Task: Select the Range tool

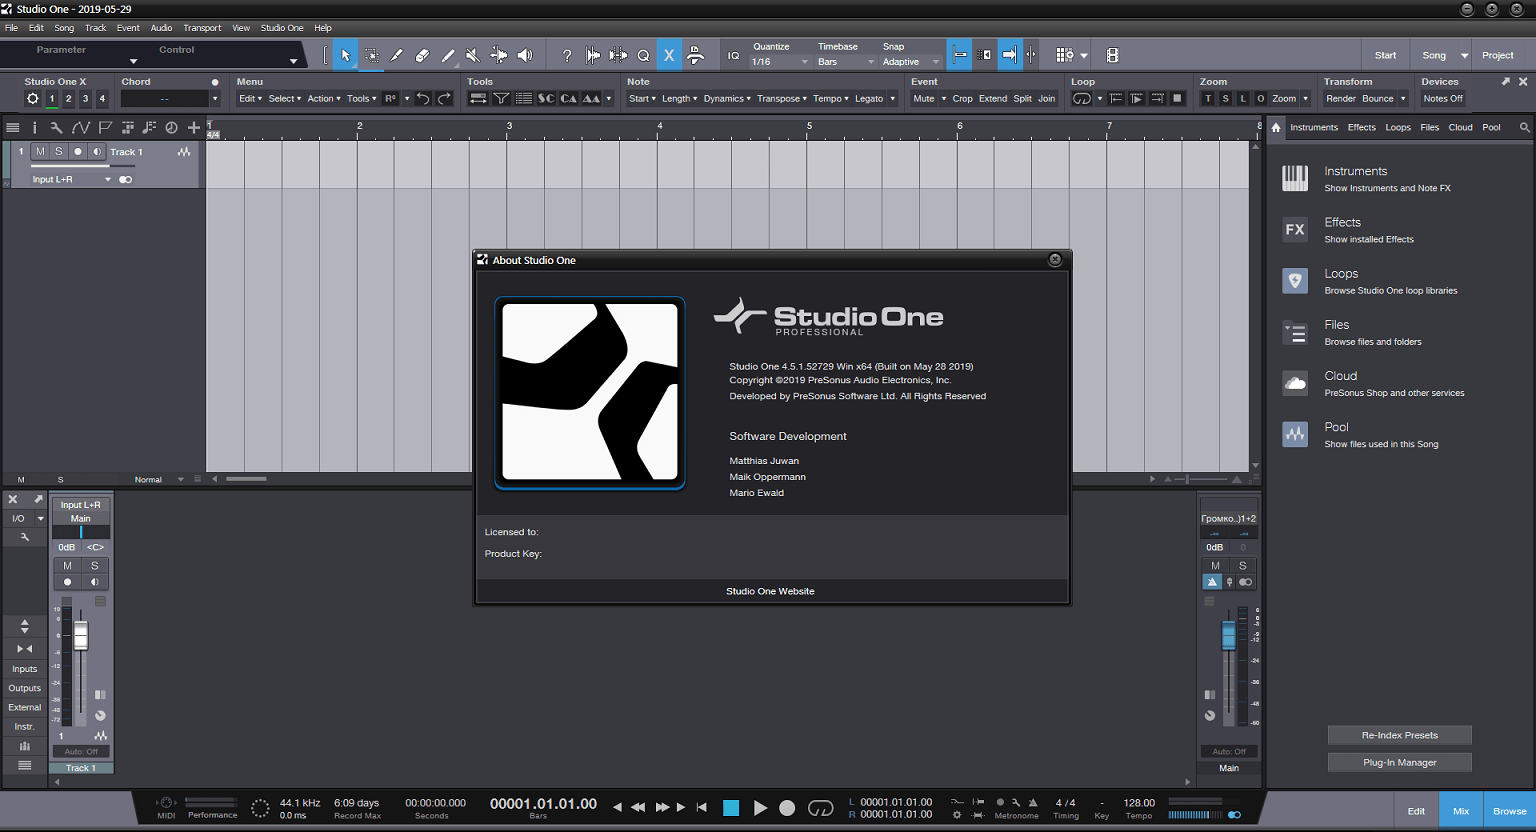Action: [371, 56]
